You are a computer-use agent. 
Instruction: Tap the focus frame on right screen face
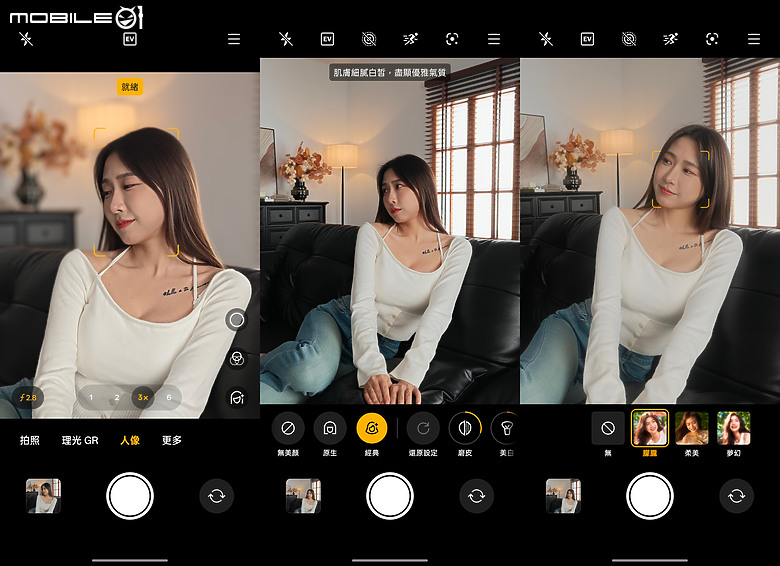(681, 180)
